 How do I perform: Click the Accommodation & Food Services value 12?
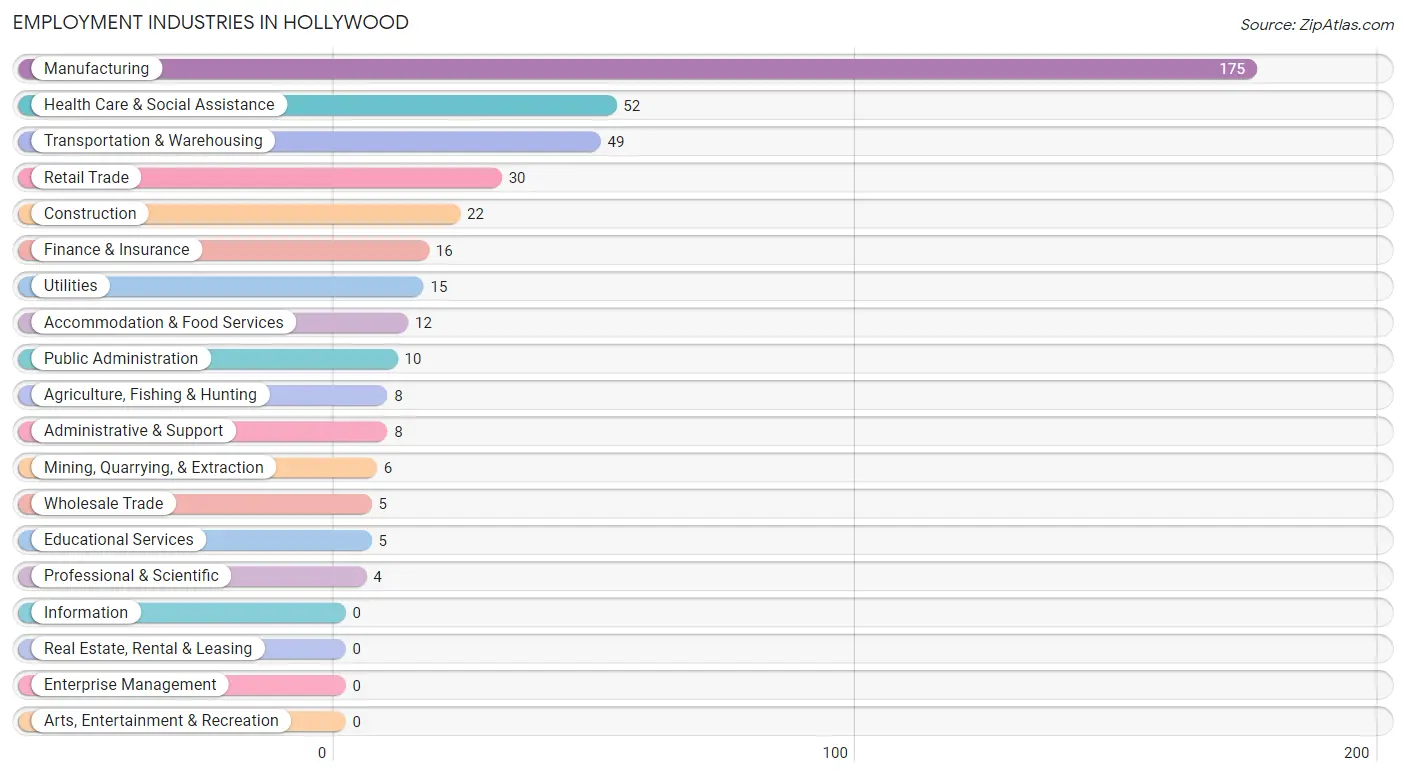click(424, 323)
